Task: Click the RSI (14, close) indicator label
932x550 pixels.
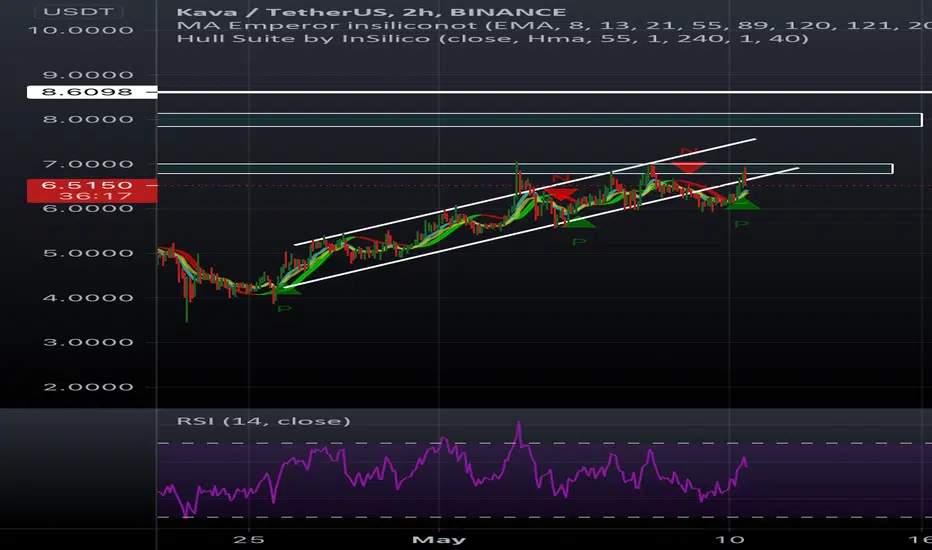Action: coord(263,421)
